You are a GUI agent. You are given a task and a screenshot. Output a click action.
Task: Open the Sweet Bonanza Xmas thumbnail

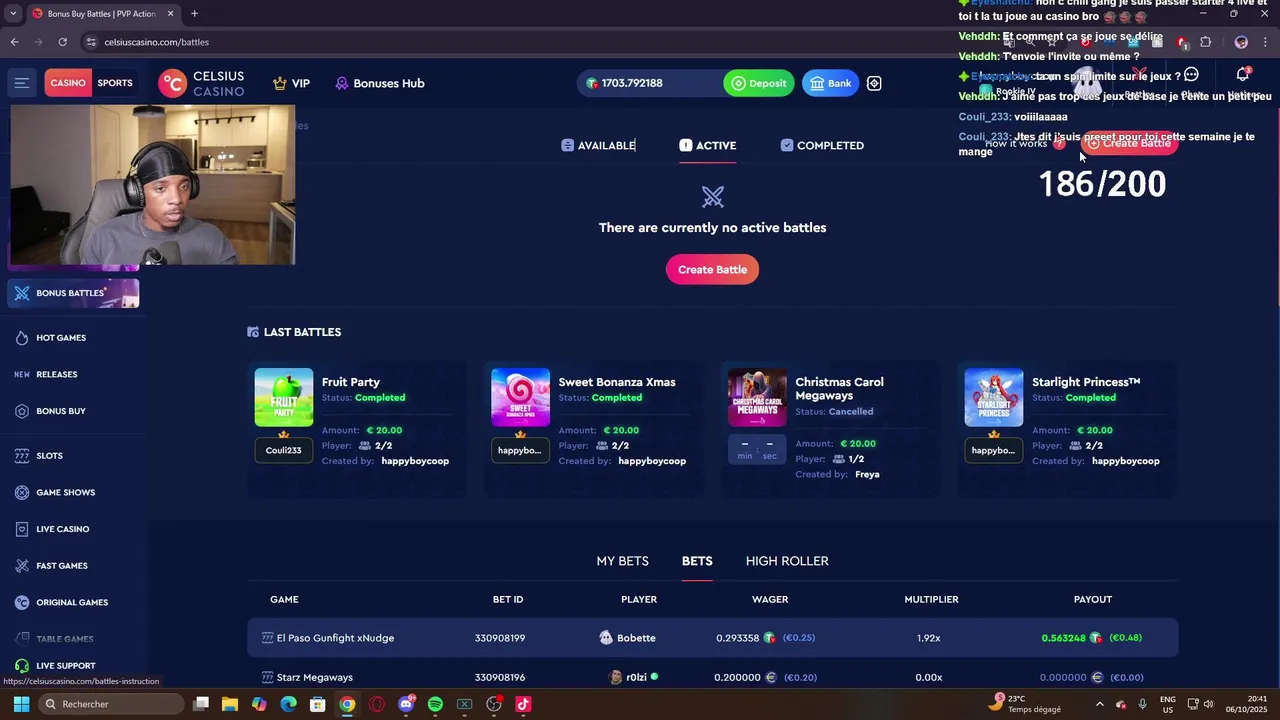tap(520, 397)
